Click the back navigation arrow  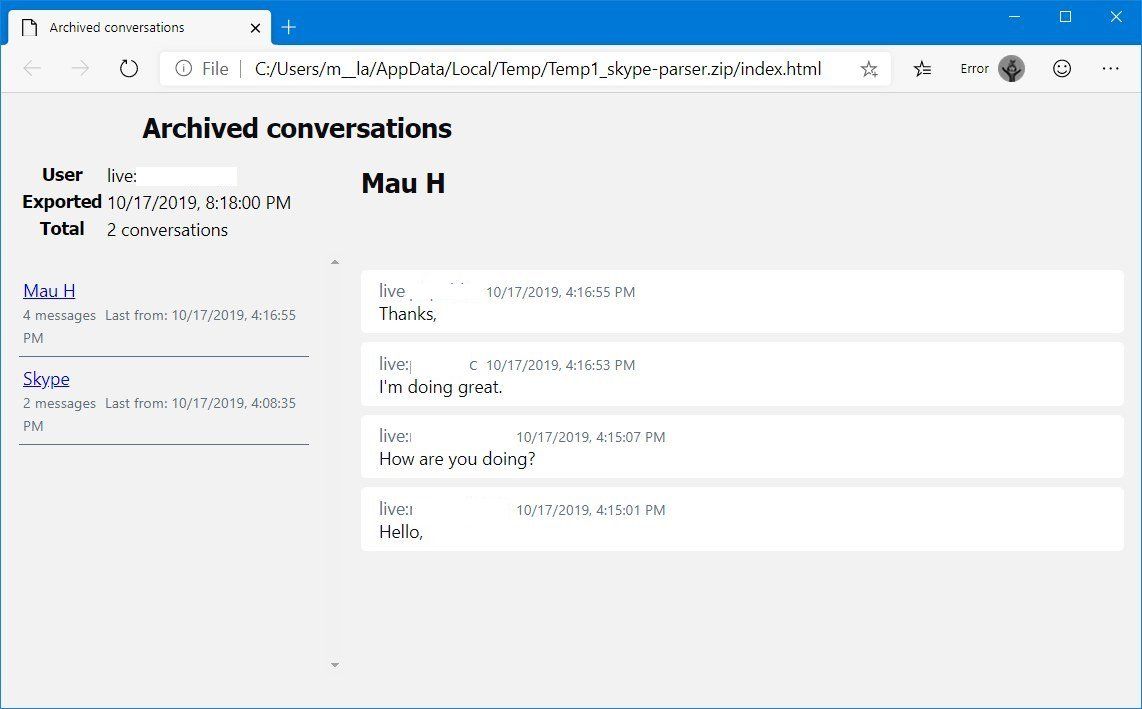tap(32, 69)
